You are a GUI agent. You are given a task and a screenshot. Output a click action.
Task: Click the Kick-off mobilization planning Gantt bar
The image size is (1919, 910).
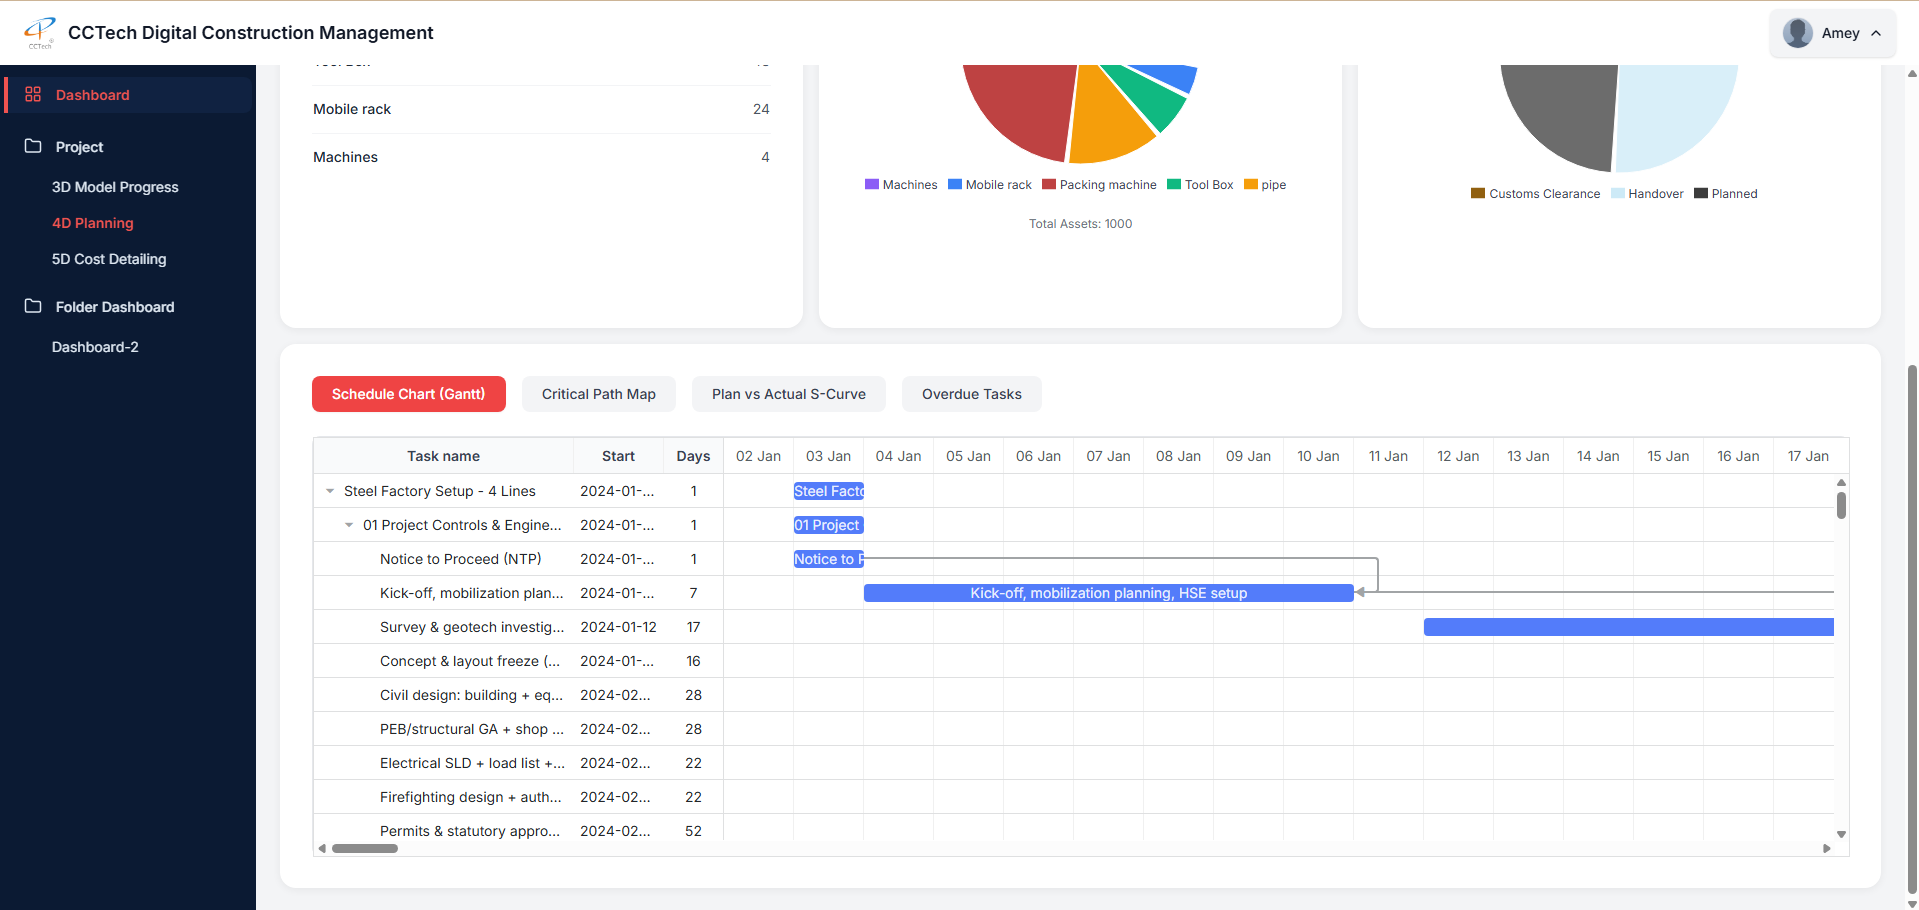(x=1108, y=593)
